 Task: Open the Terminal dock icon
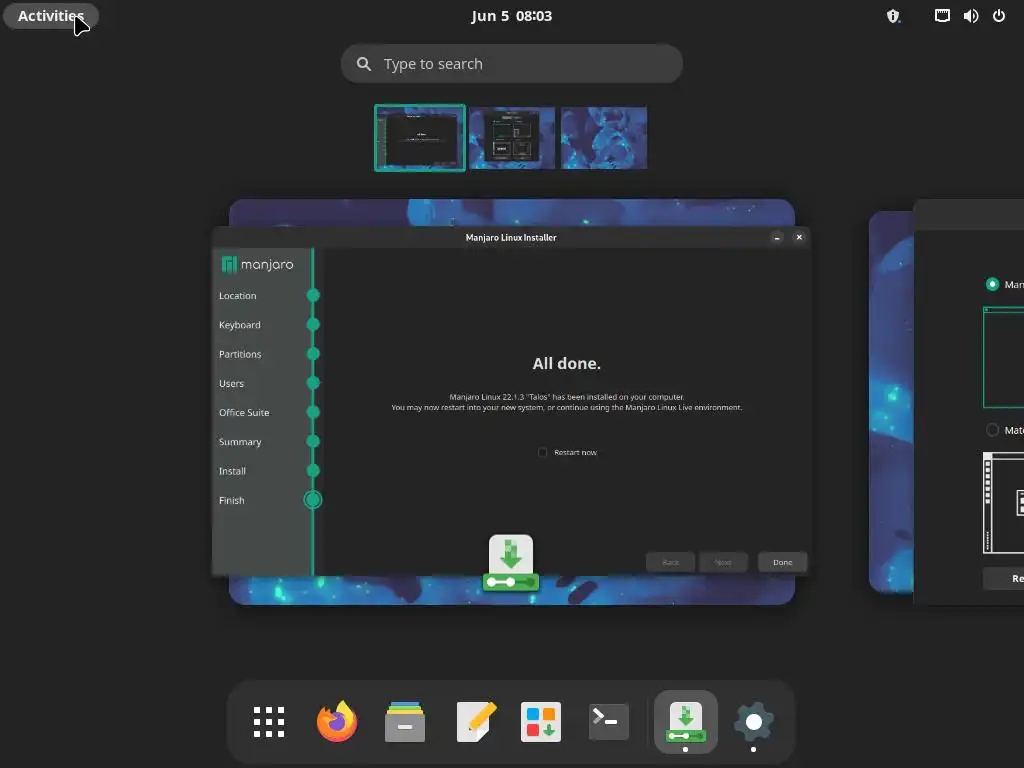point(609,722)
